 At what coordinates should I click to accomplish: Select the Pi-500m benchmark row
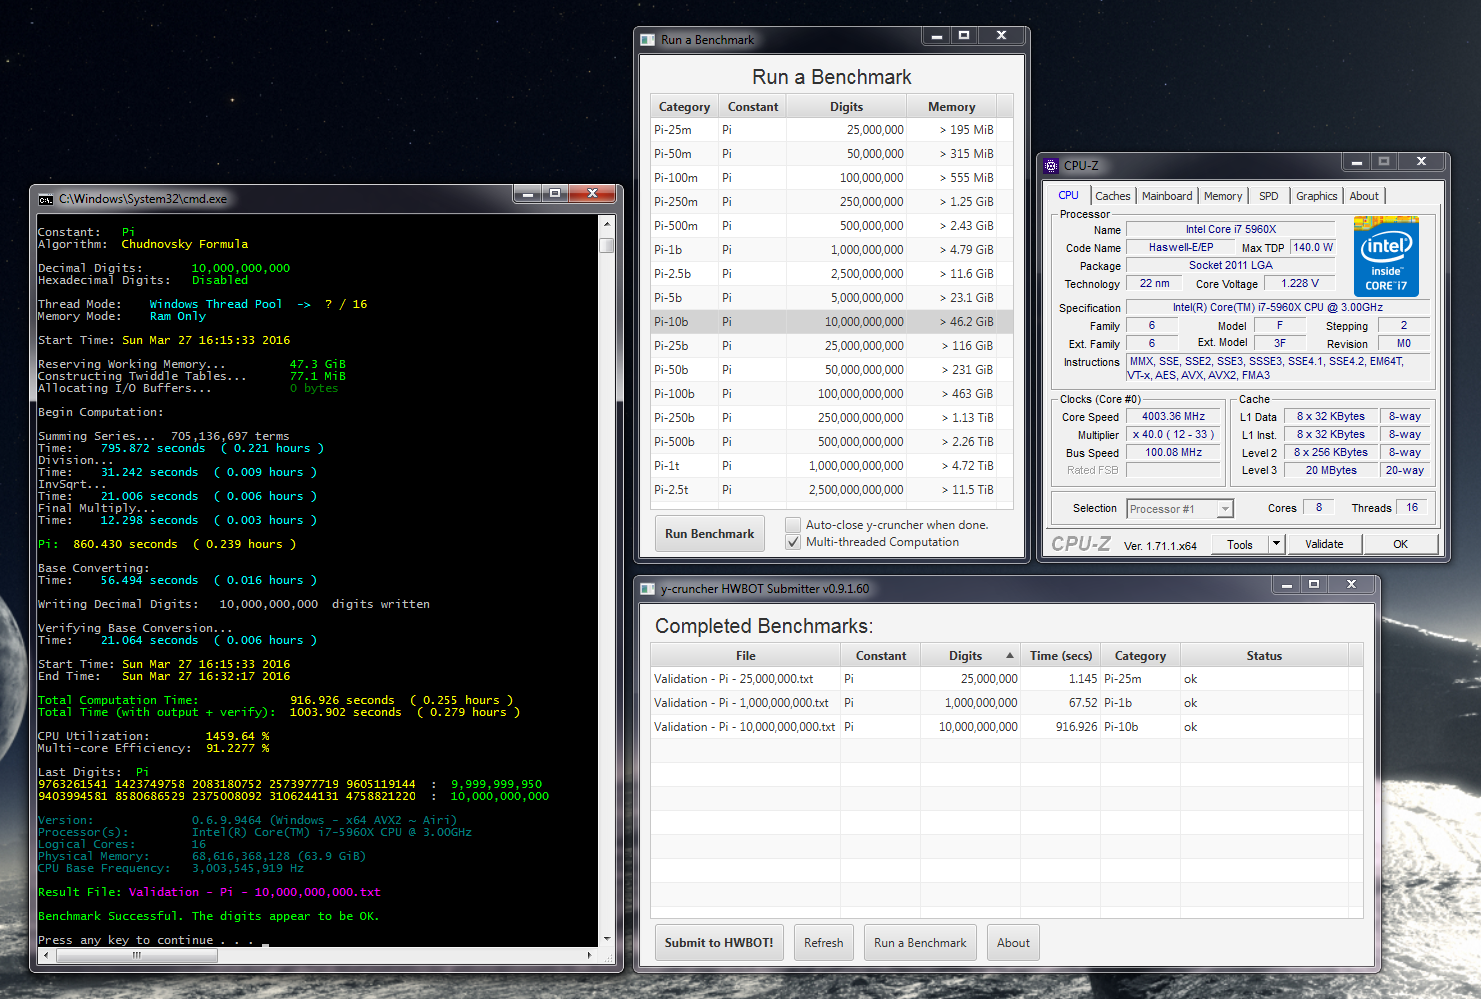click(831, 226)
